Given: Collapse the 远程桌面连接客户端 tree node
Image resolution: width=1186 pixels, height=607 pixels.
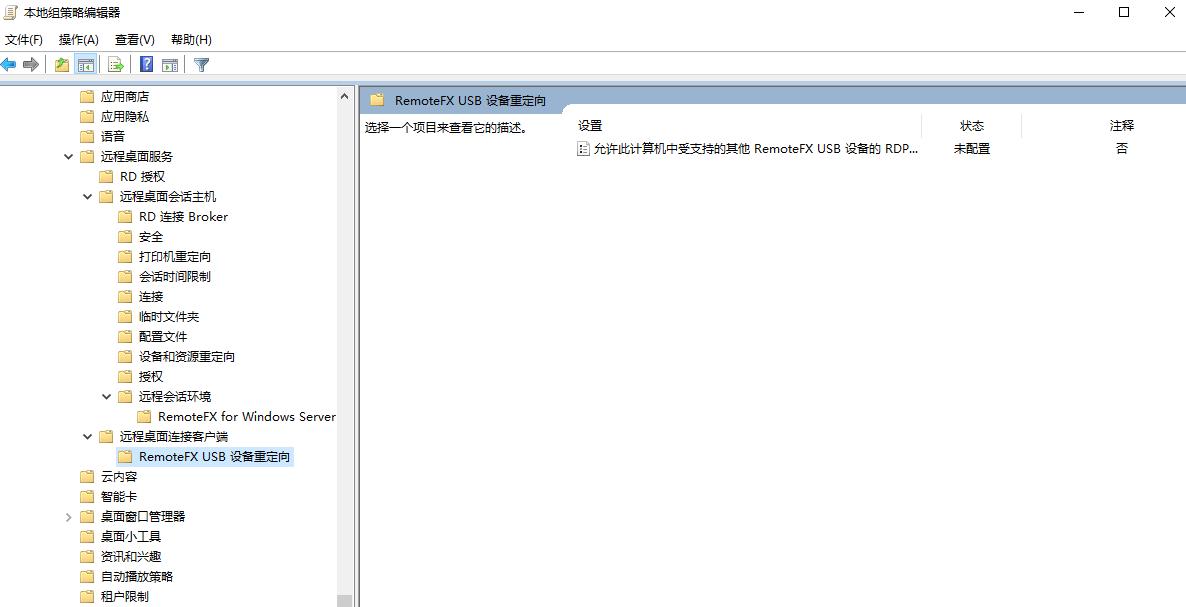Looking at the screenshot, I should (x=88, y=437).
